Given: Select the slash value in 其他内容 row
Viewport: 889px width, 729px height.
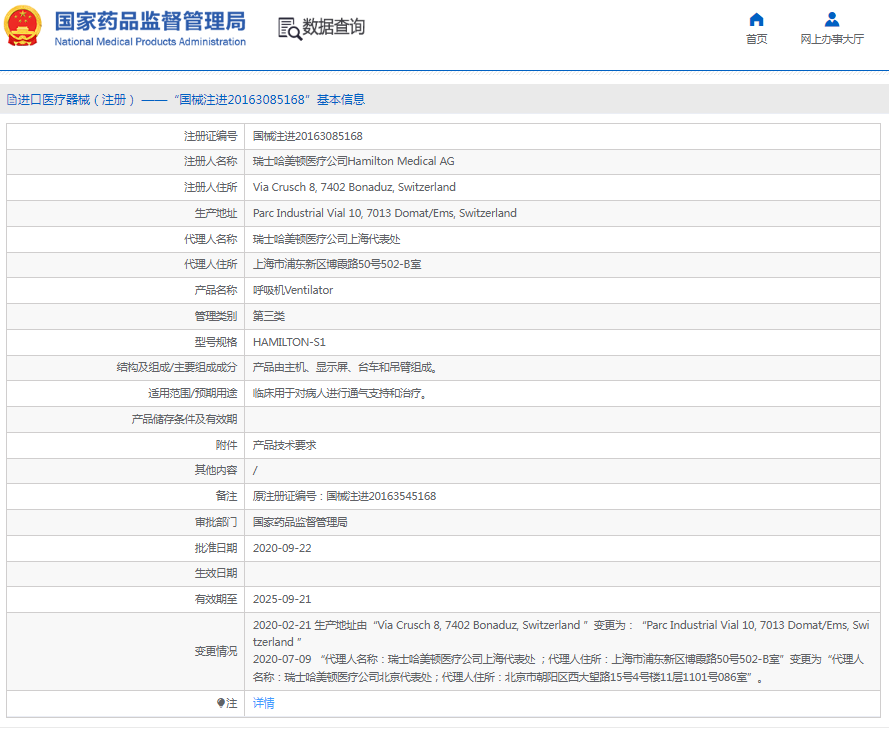Looking at the screenshot, I should click(255, 471).
